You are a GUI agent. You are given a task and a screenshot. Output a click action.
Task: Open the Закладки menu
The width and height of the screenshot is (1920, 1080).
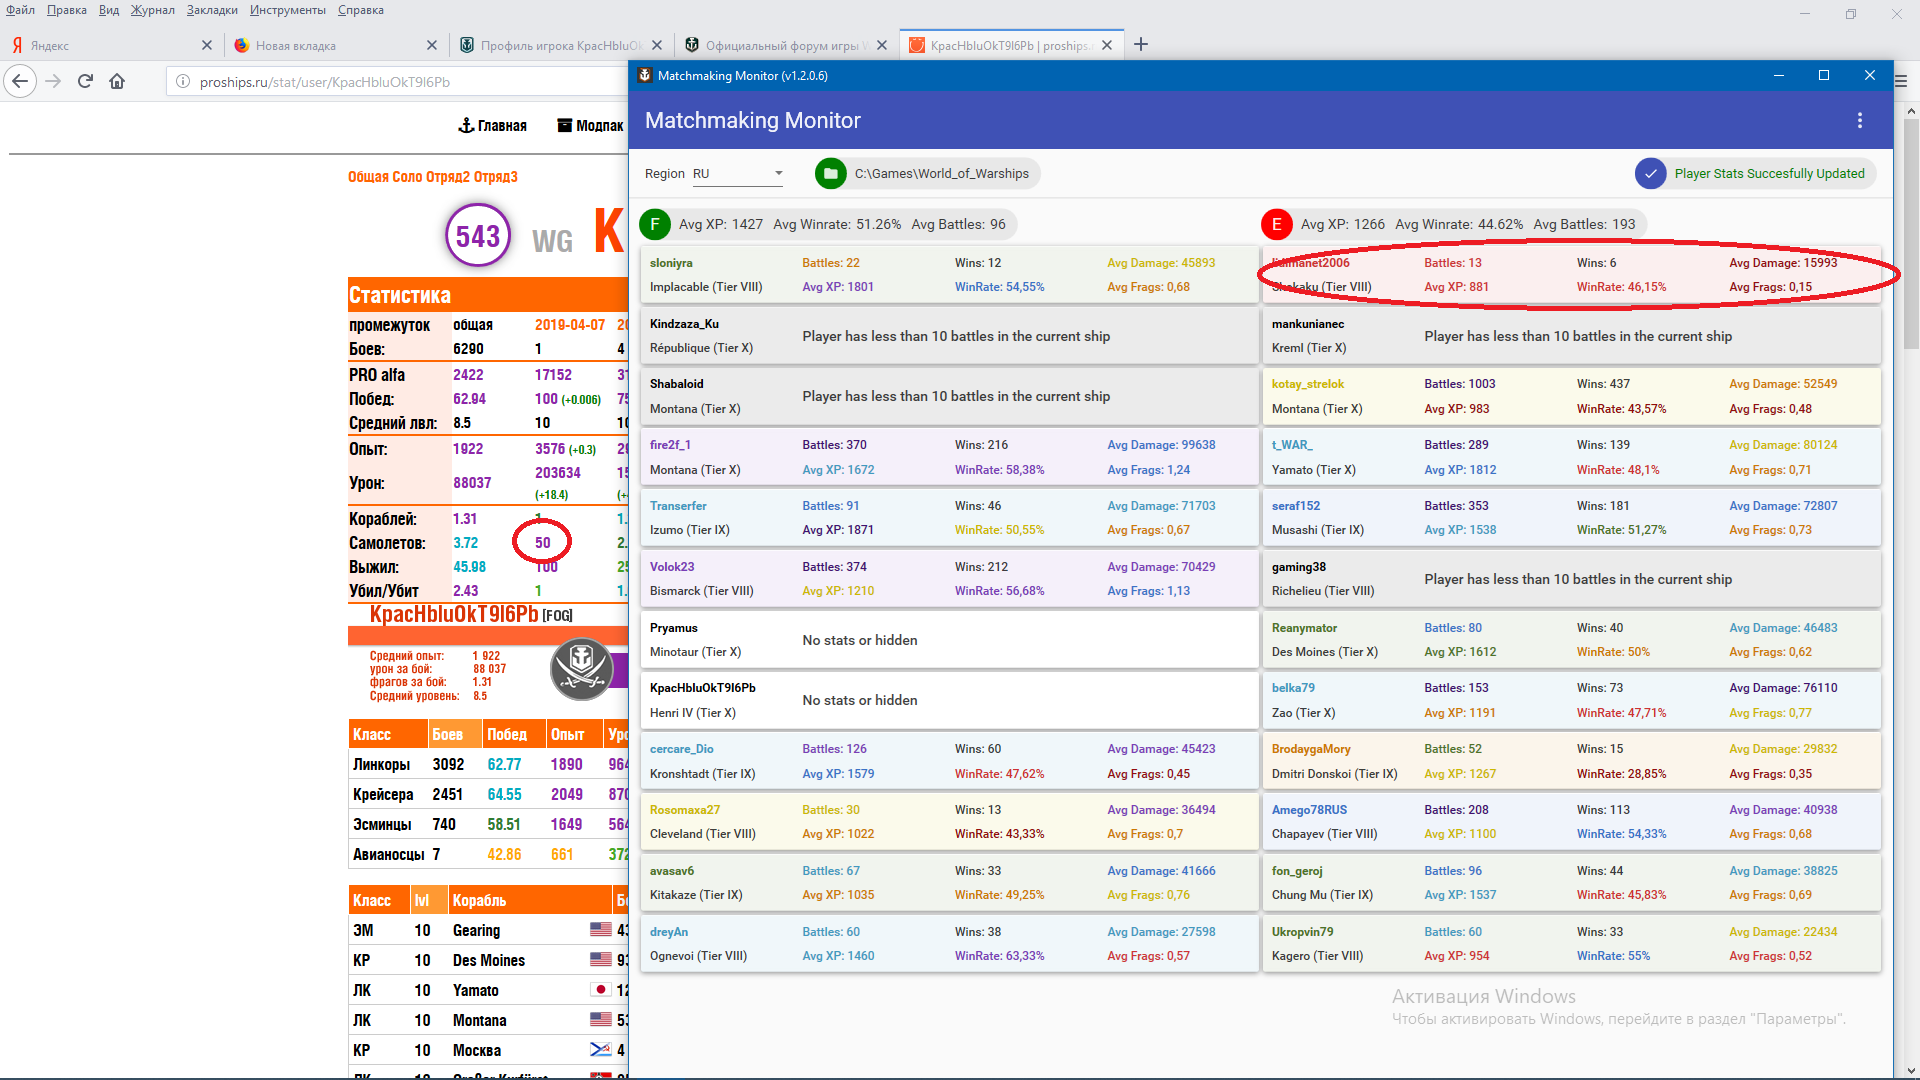point(212,10)
